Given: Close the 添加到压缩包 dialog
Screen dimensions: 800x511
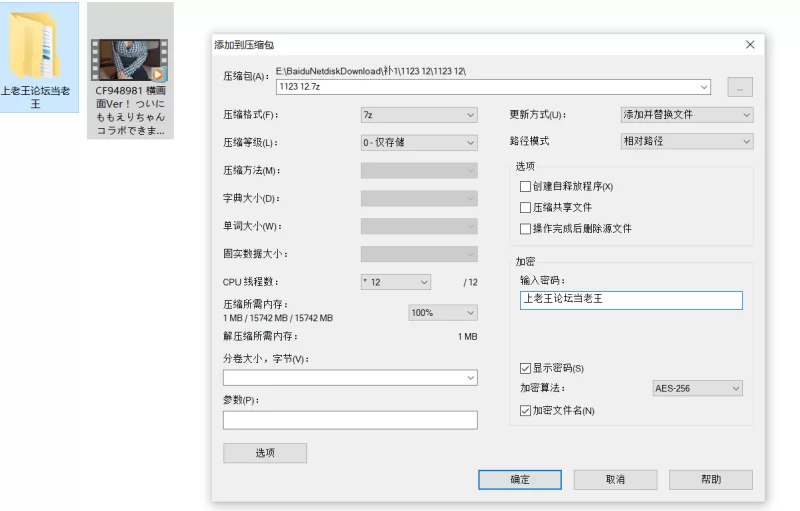Looking at the screenshot, I should pyautogui.click(x=749, y=44).
